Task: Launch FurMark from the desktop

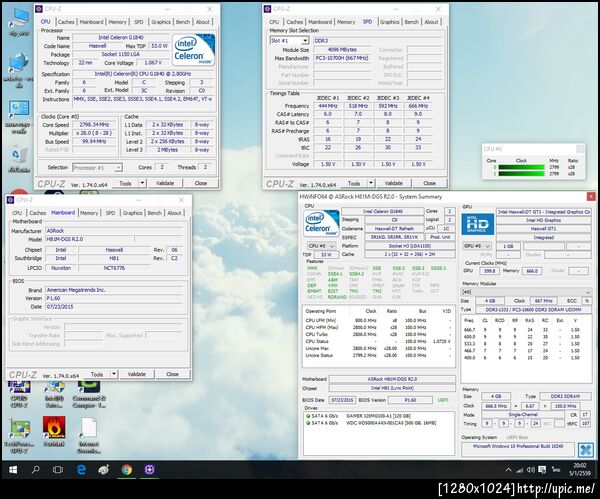Action: pyautogui.click(x=56, y=429)
